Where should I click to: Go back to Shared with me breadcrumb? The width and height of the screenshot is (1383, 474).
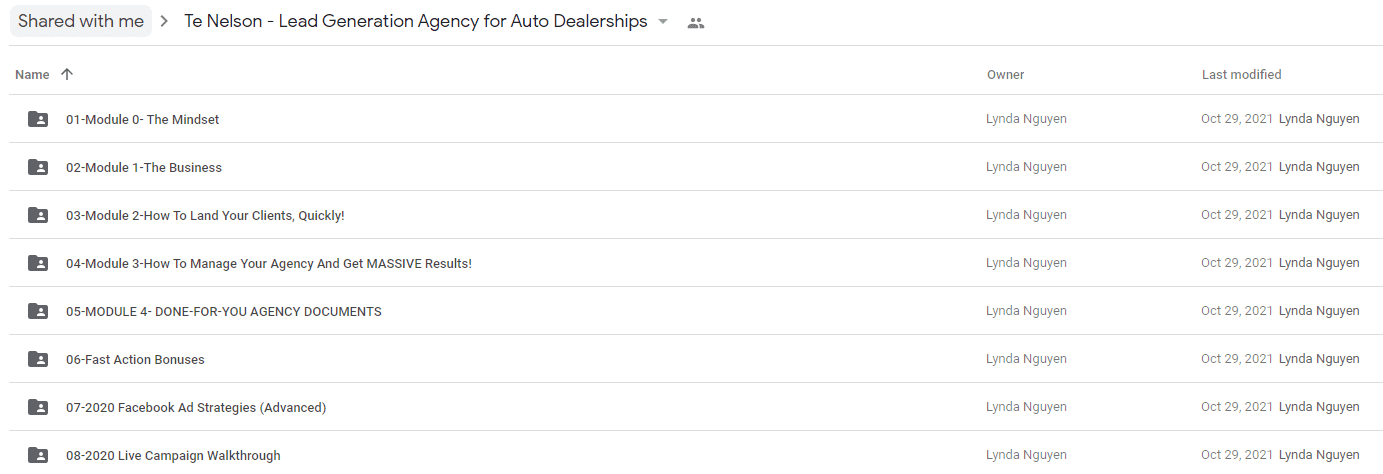[x=81, y=21]
